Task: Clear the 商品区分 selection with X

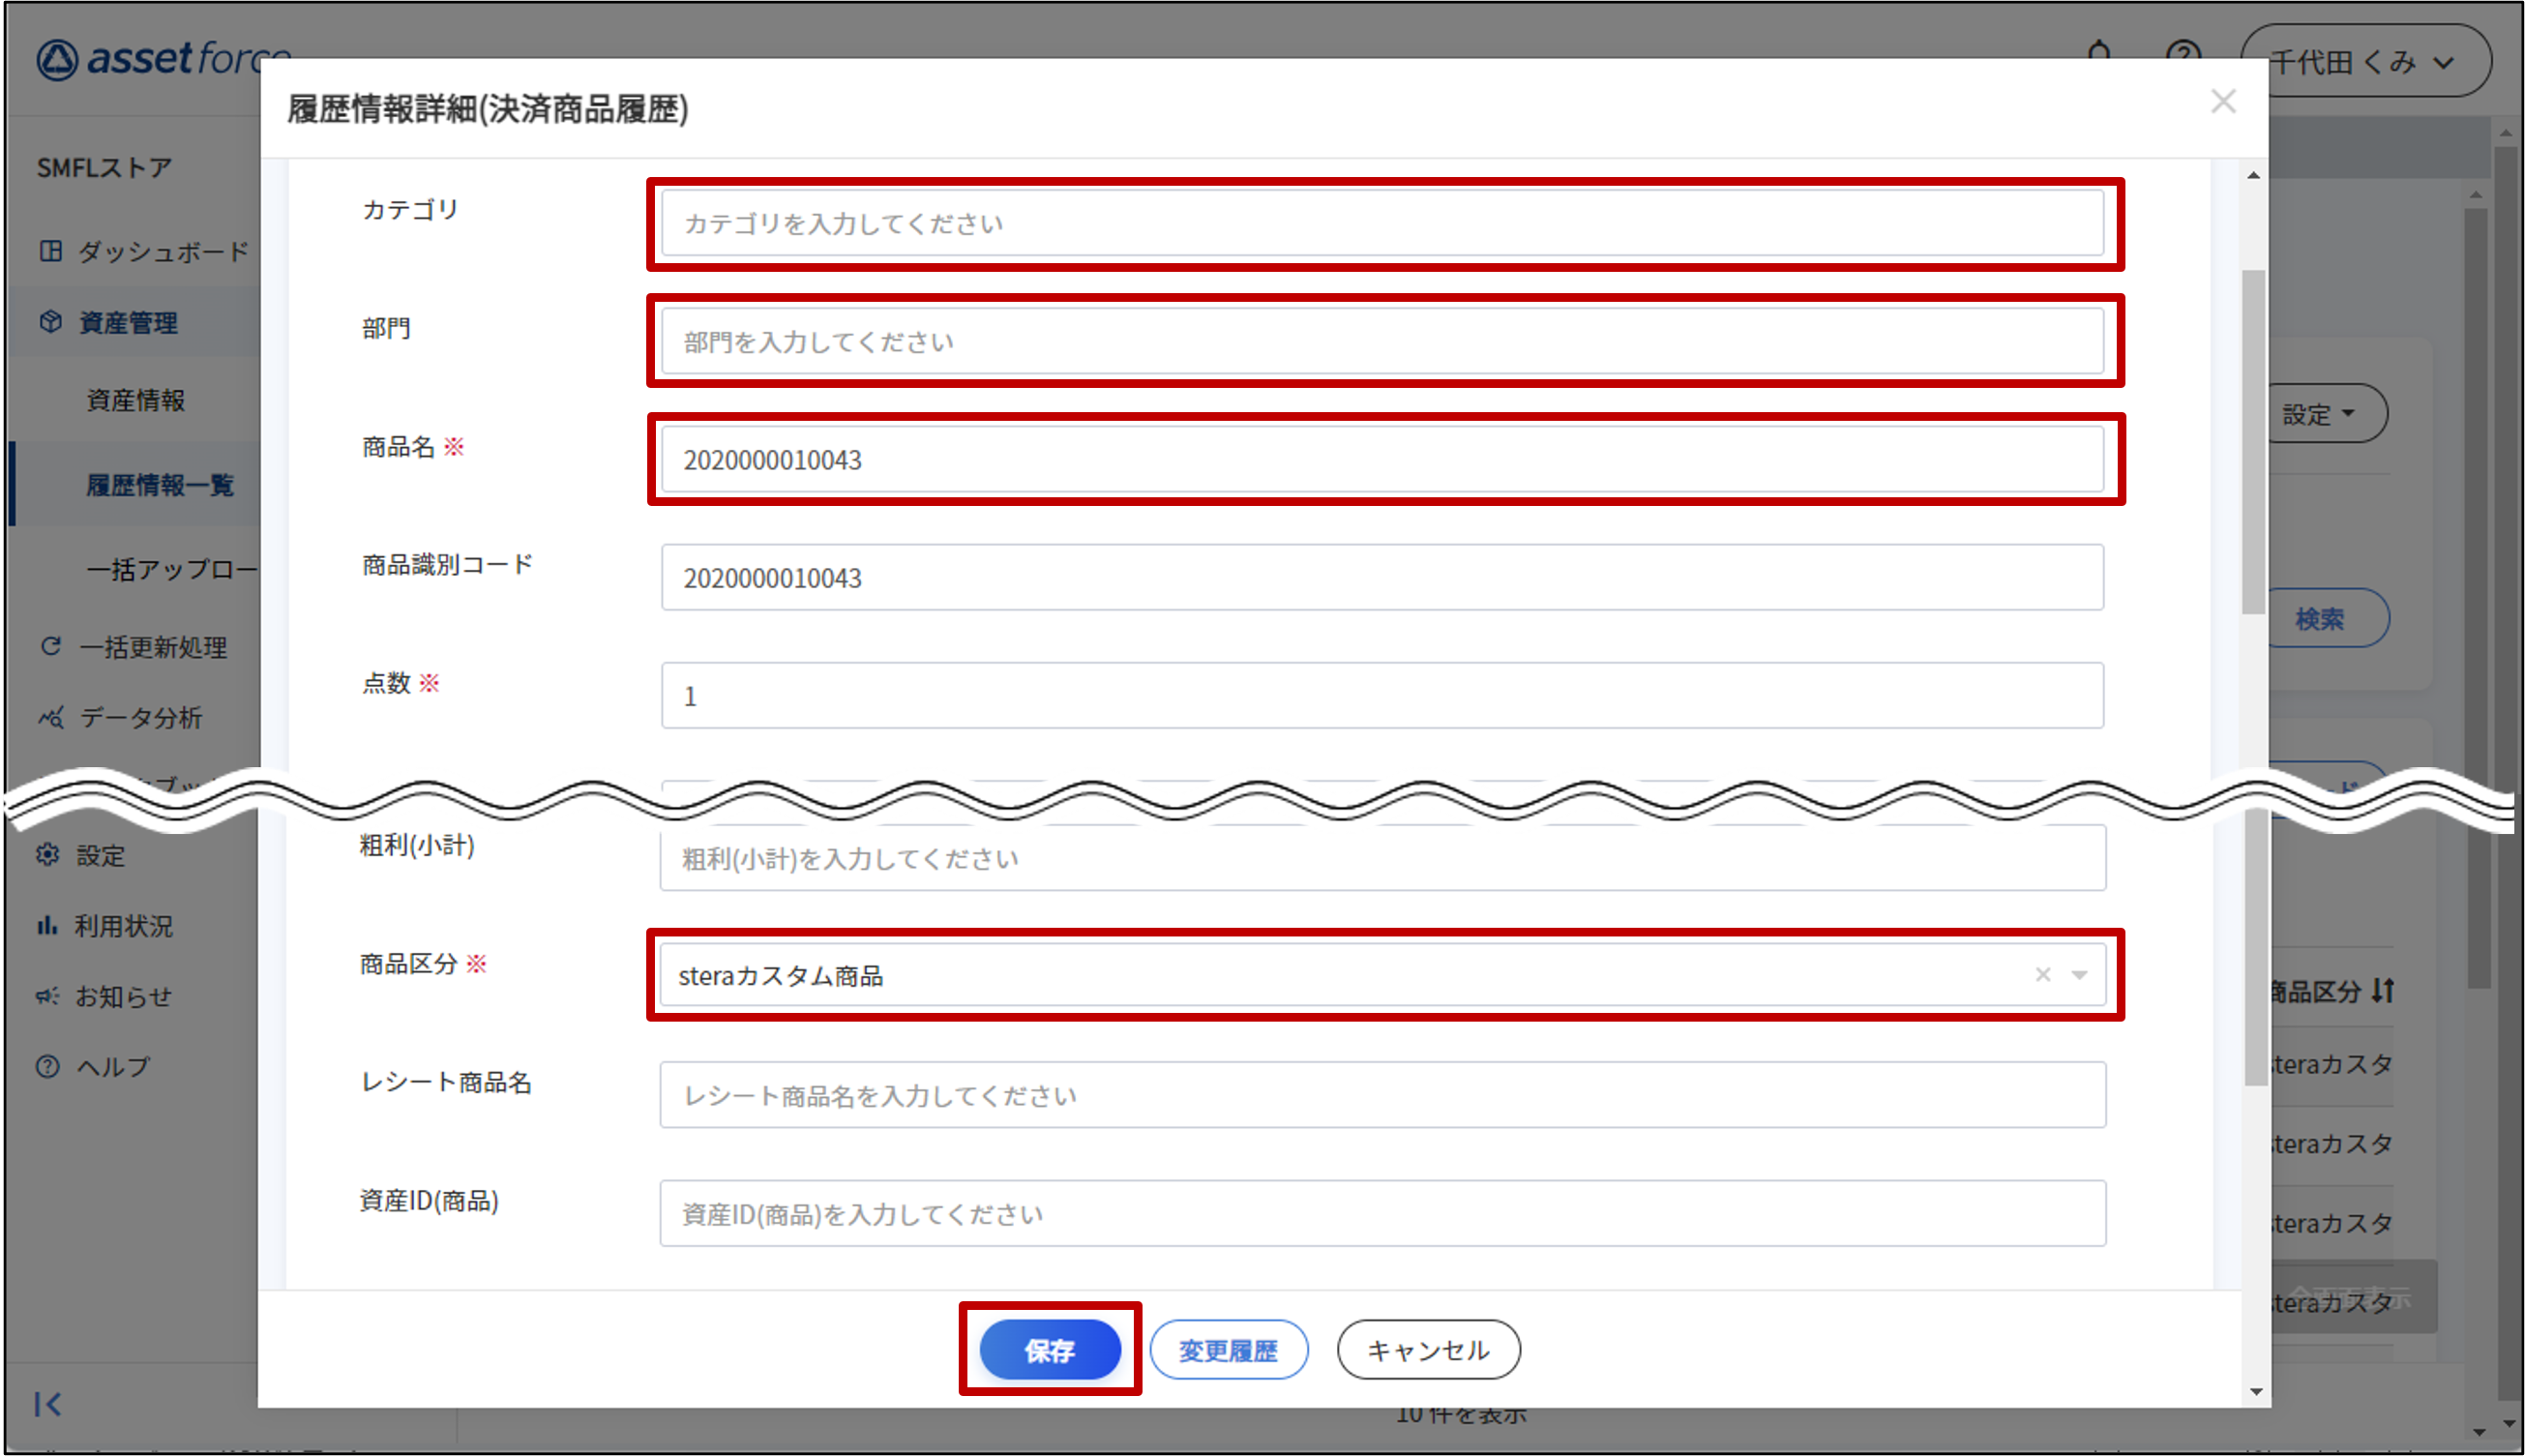Action: click(2043, 975)
